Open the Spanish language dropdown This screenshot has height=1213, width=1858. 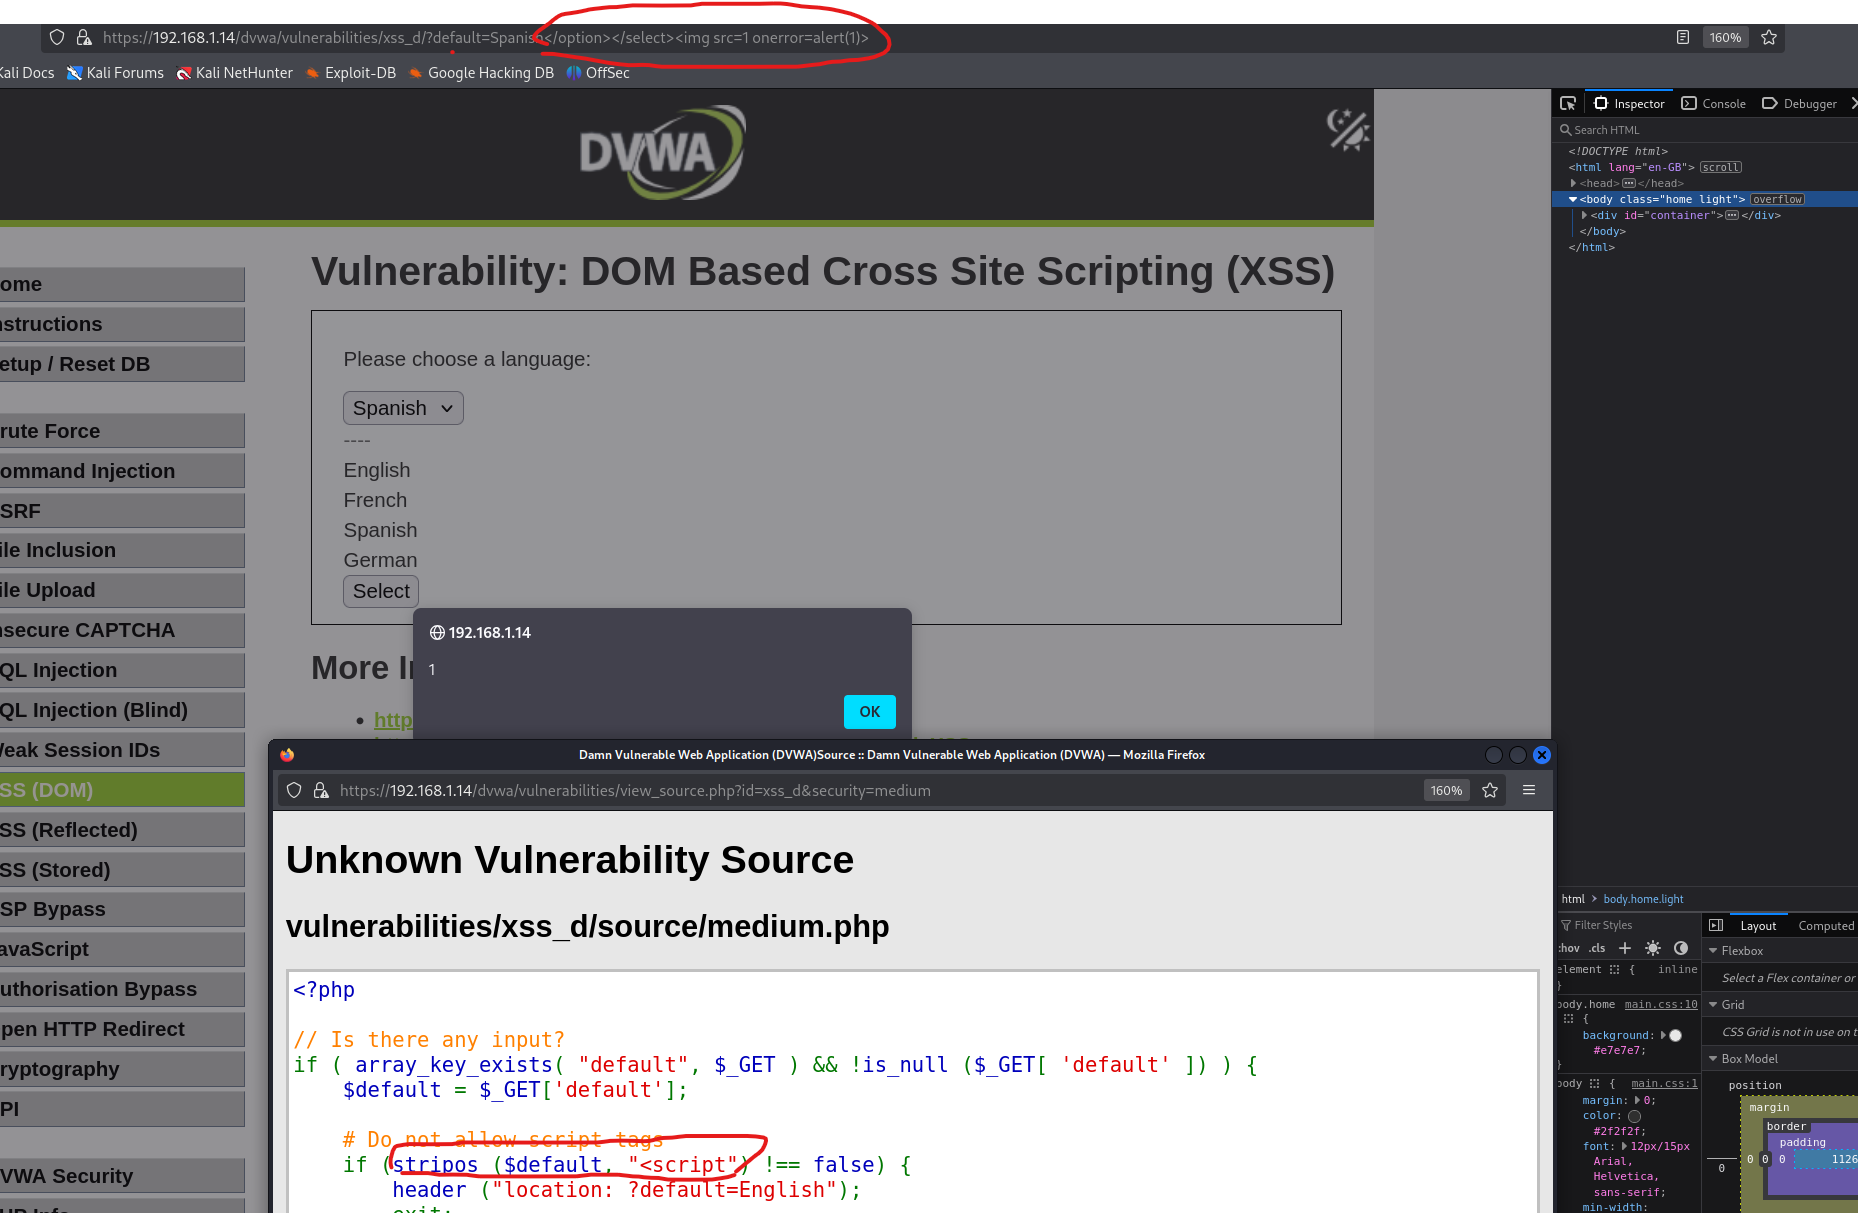(x=403, y=408)
